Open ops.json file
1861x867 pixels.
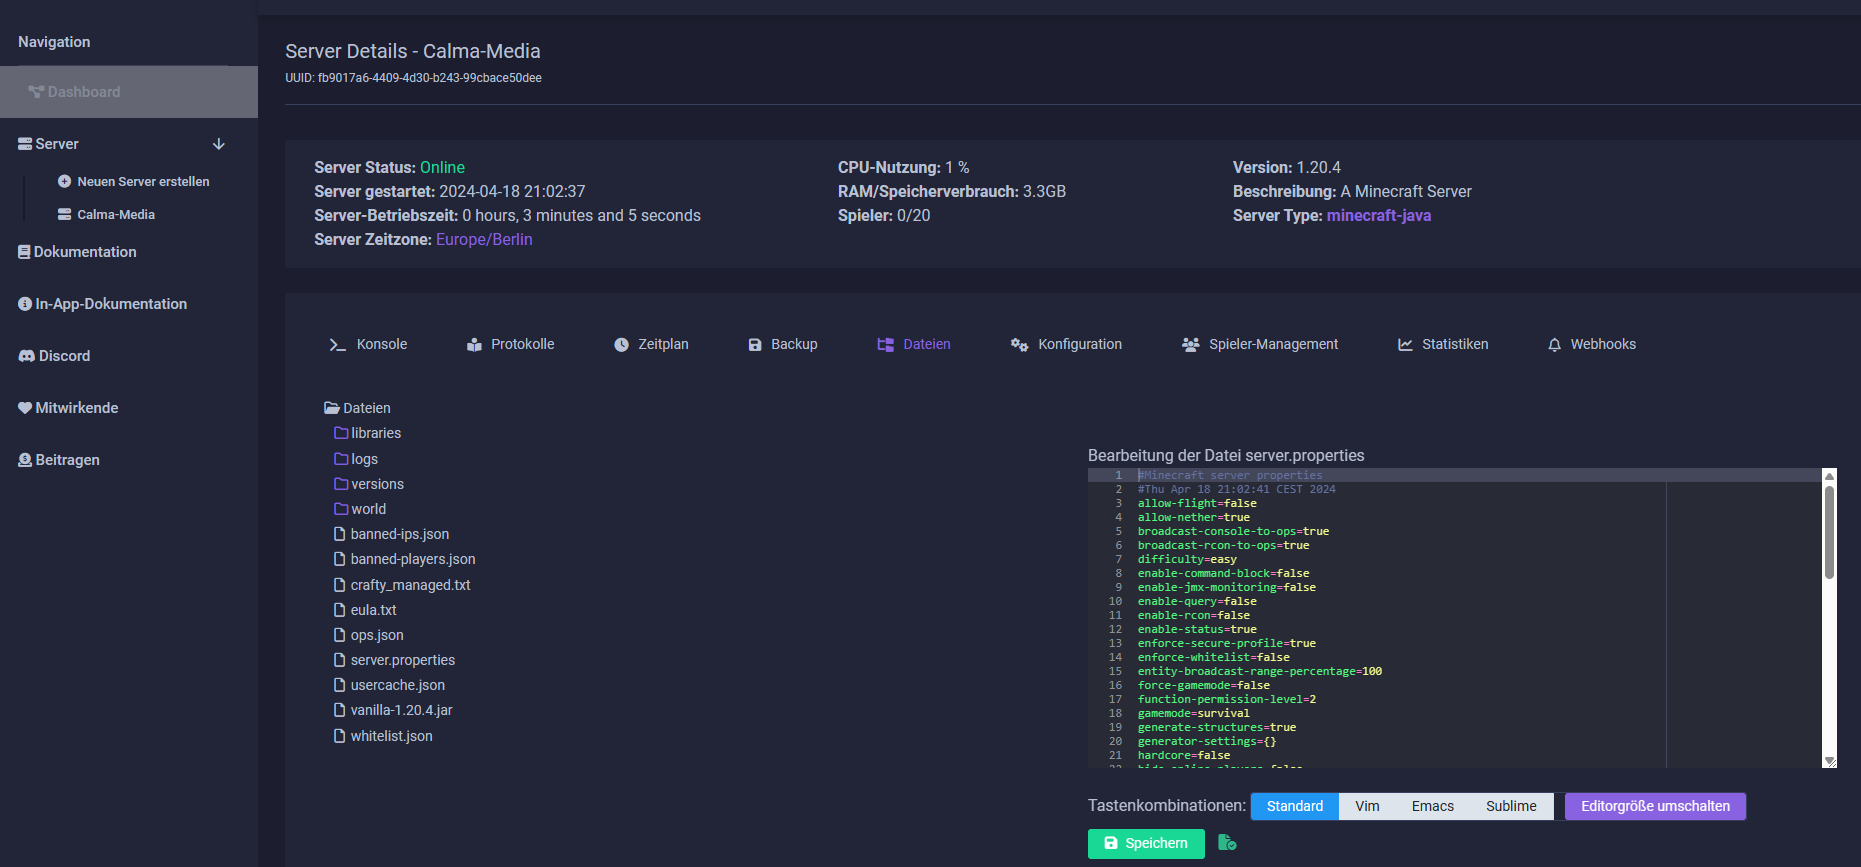point(369,635)
